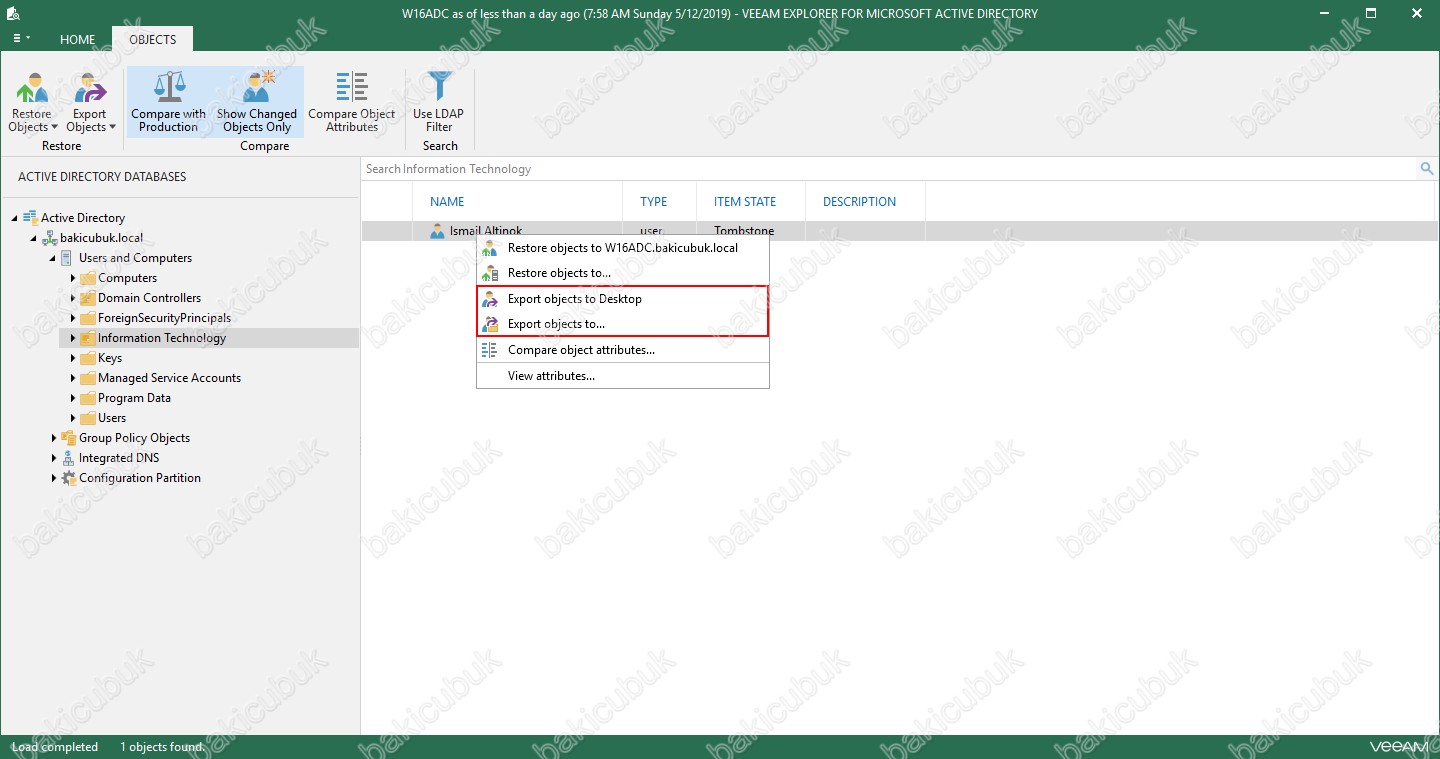Select the Ismail Altinok user row
This screenshot has height=759, width=1440.
(900, 231)
